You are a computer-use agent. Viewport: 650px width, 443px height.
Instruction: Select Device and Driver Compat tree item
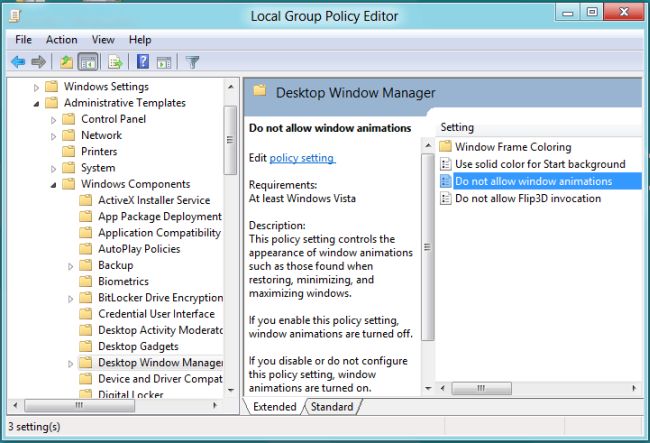tap(160, 379)
